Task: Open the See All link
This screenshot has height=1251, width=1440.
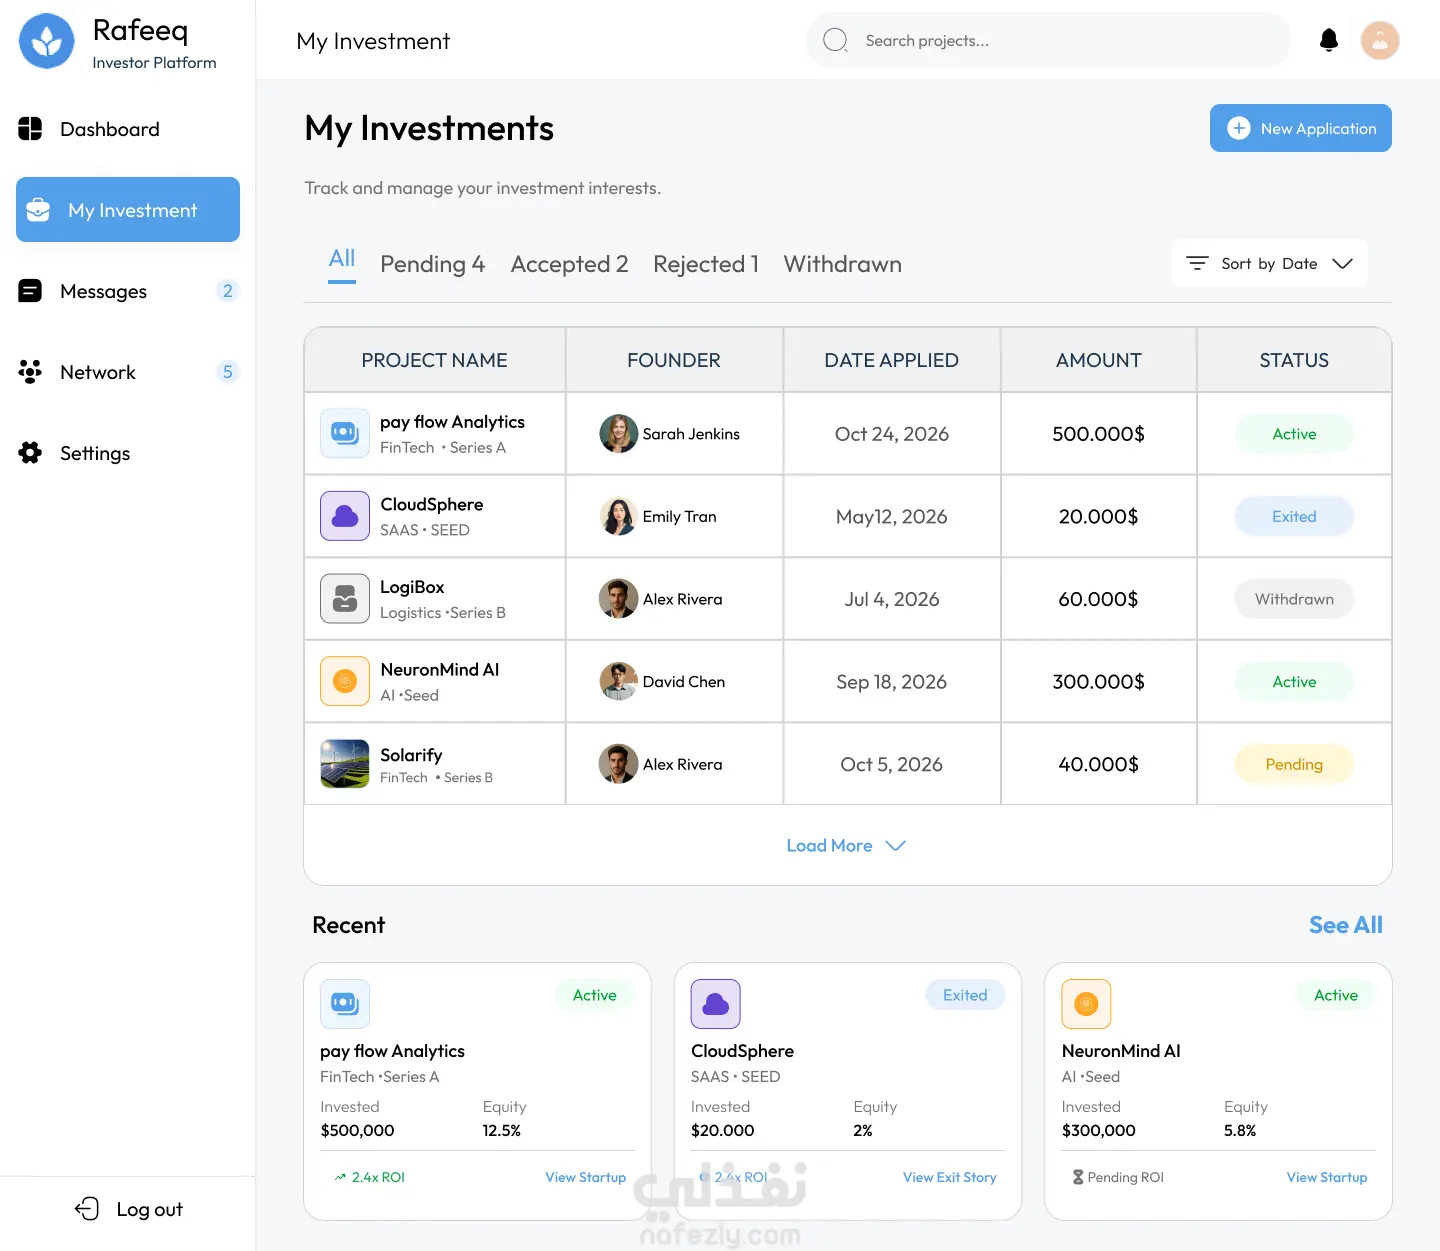Action: 1345,925
